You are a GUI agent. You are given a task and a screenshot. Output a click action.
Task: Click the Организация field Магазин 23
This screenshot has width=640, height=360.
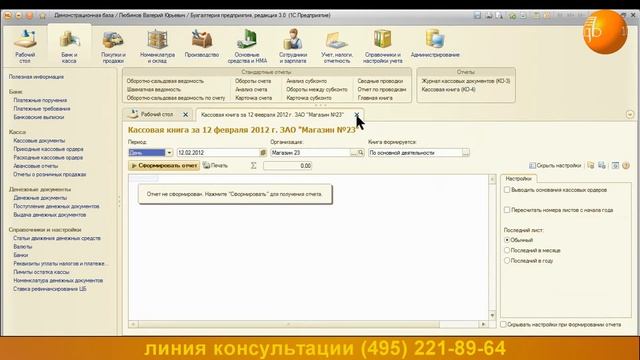(x=310, y=153)
